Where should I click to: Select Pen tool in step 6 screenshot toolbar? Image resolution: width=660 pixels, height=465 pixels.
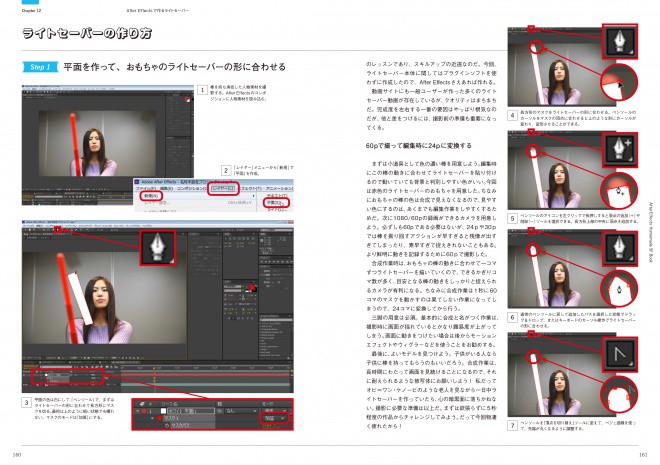tap(531, 231)
